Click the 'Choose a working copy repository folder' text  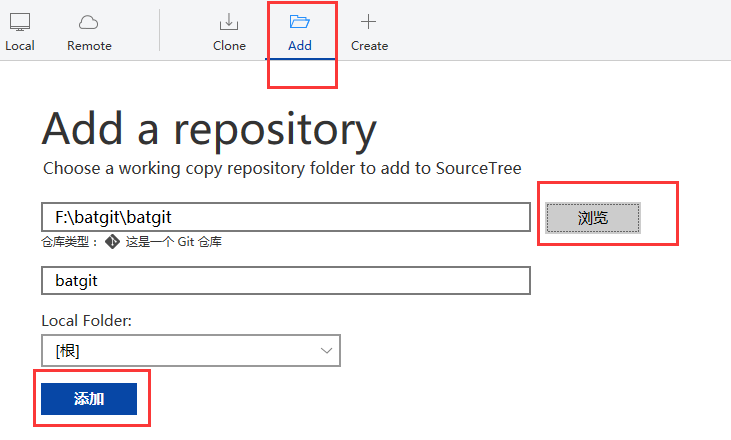coord(282,168)
